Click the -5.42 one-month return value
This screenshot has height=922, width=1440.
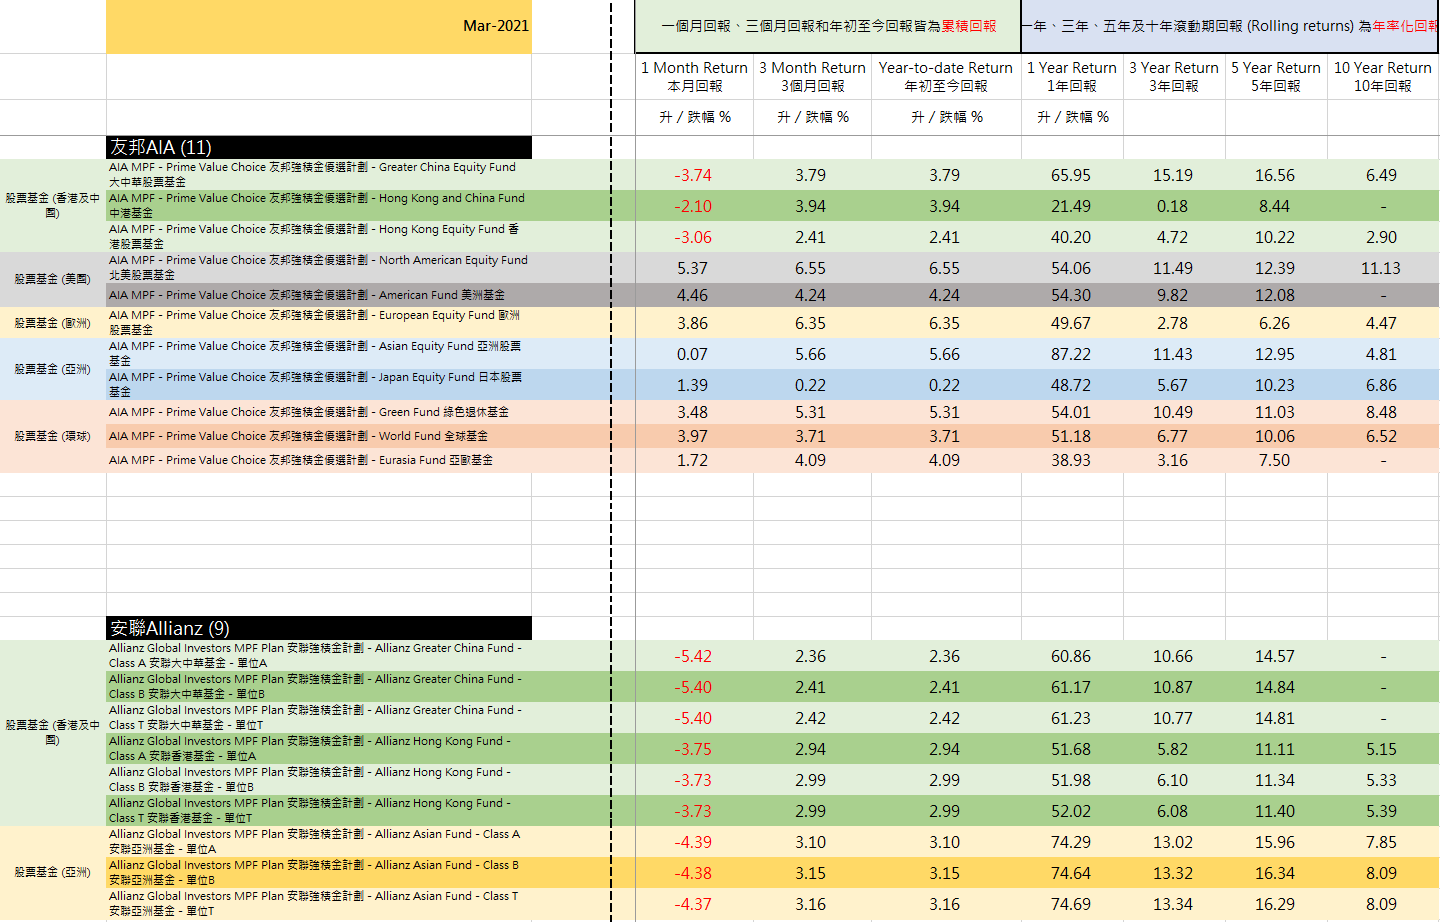point(692,656)
